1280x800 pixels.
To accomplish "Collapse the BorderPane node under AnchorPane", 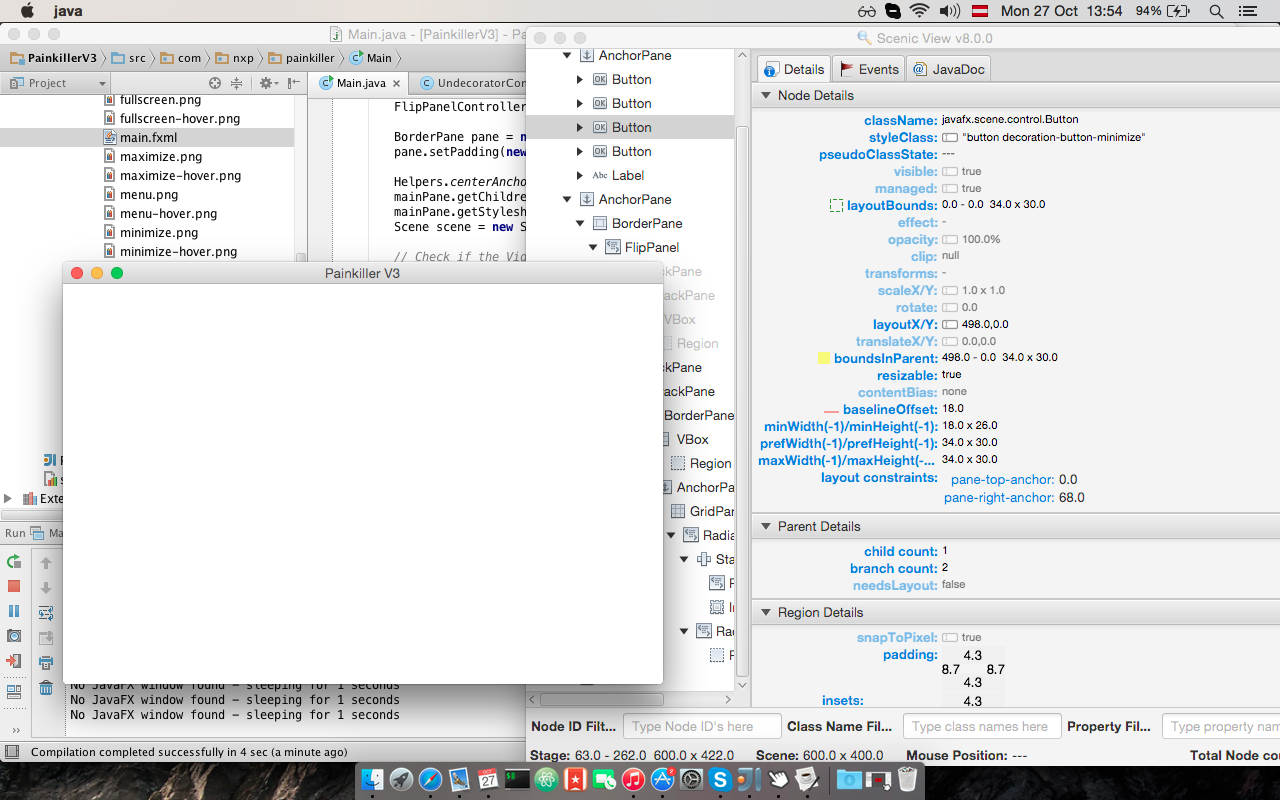I will point(580,223).
